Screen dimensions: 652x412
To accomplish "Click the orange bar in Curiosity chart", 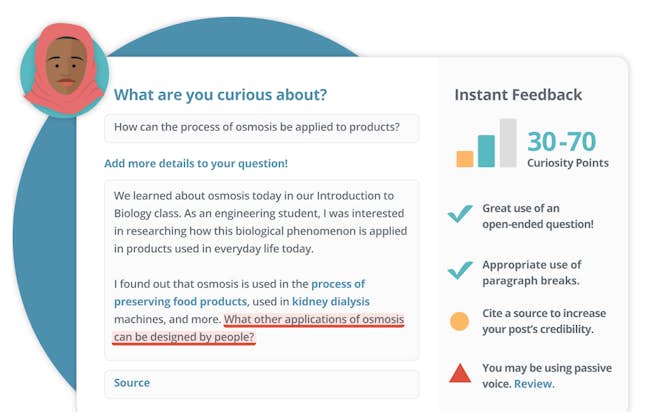I will 465,159.
